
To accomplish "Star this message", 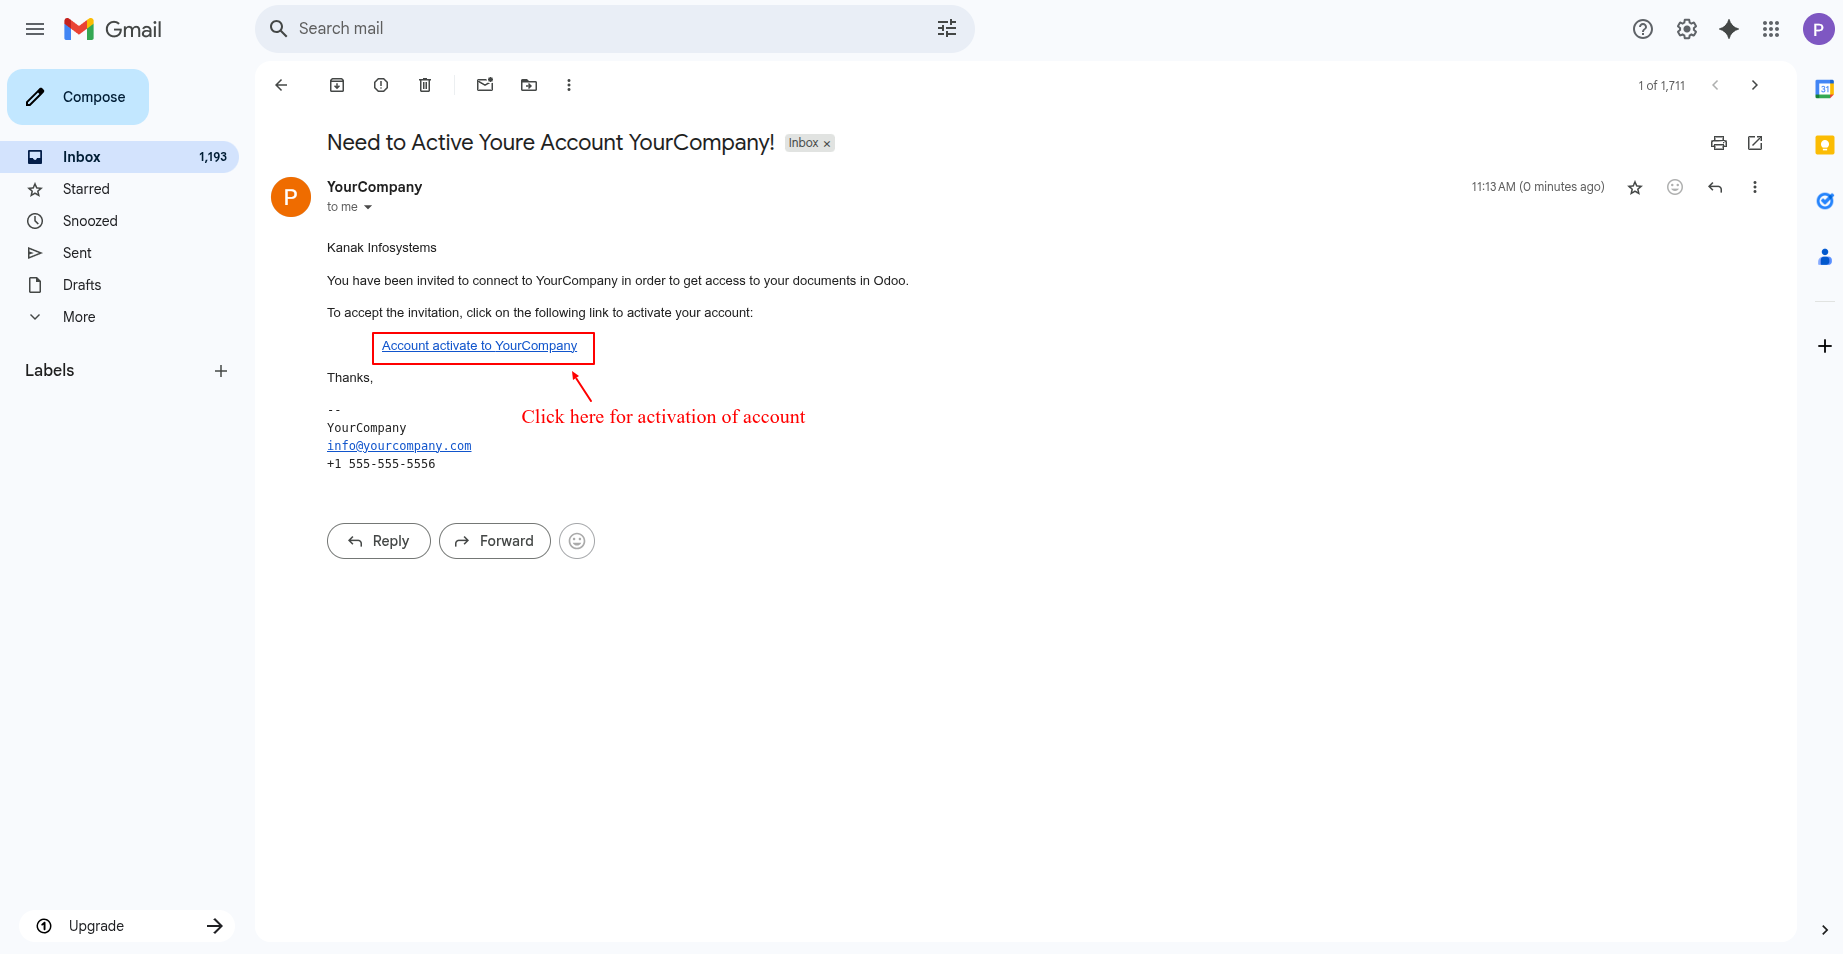I will click(x=1635, y=187).
